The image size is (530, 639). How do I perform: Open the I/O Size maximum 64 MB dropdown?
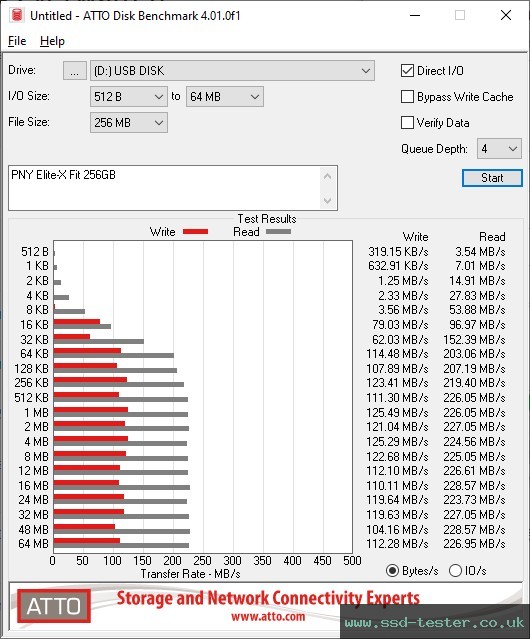pyautogui.click(x=225, y=97)
